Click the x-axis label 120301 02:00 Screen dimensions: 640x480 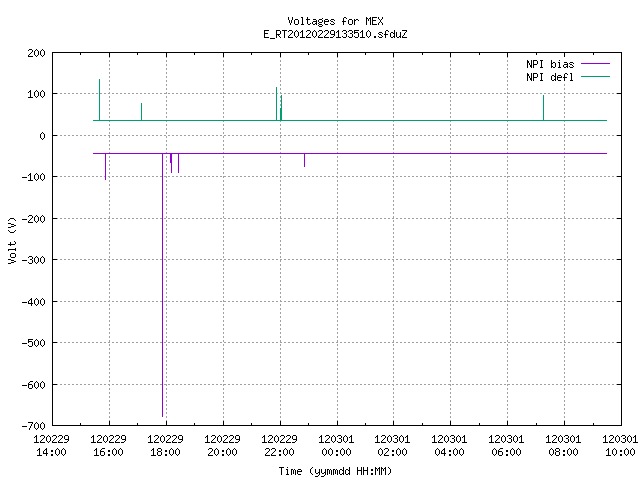point(392,446)
